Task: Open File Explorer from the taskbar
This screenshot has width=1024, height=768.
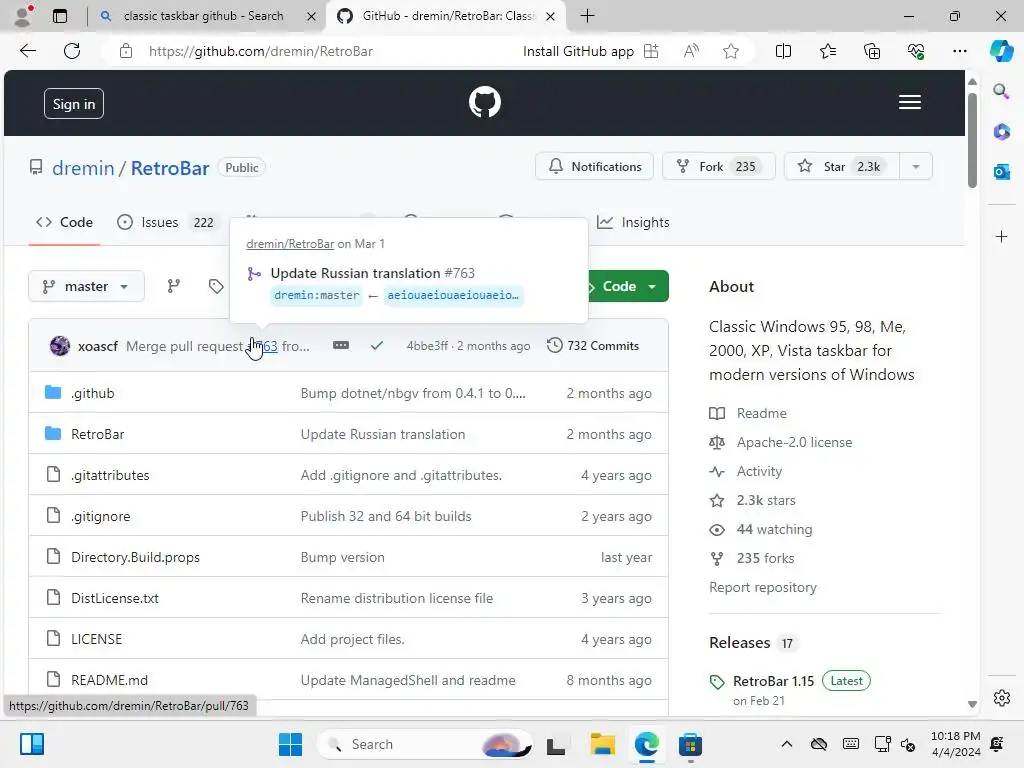Action: 602,744
